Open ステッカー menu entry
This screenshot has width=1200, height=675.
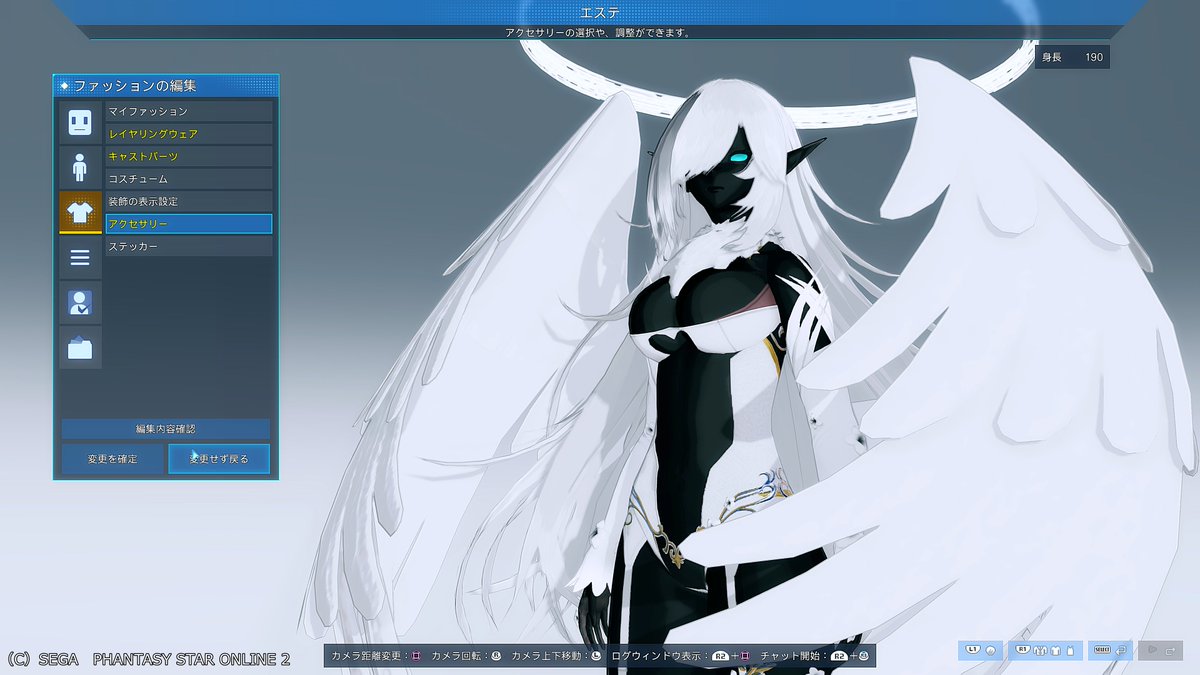coord(189,246)
